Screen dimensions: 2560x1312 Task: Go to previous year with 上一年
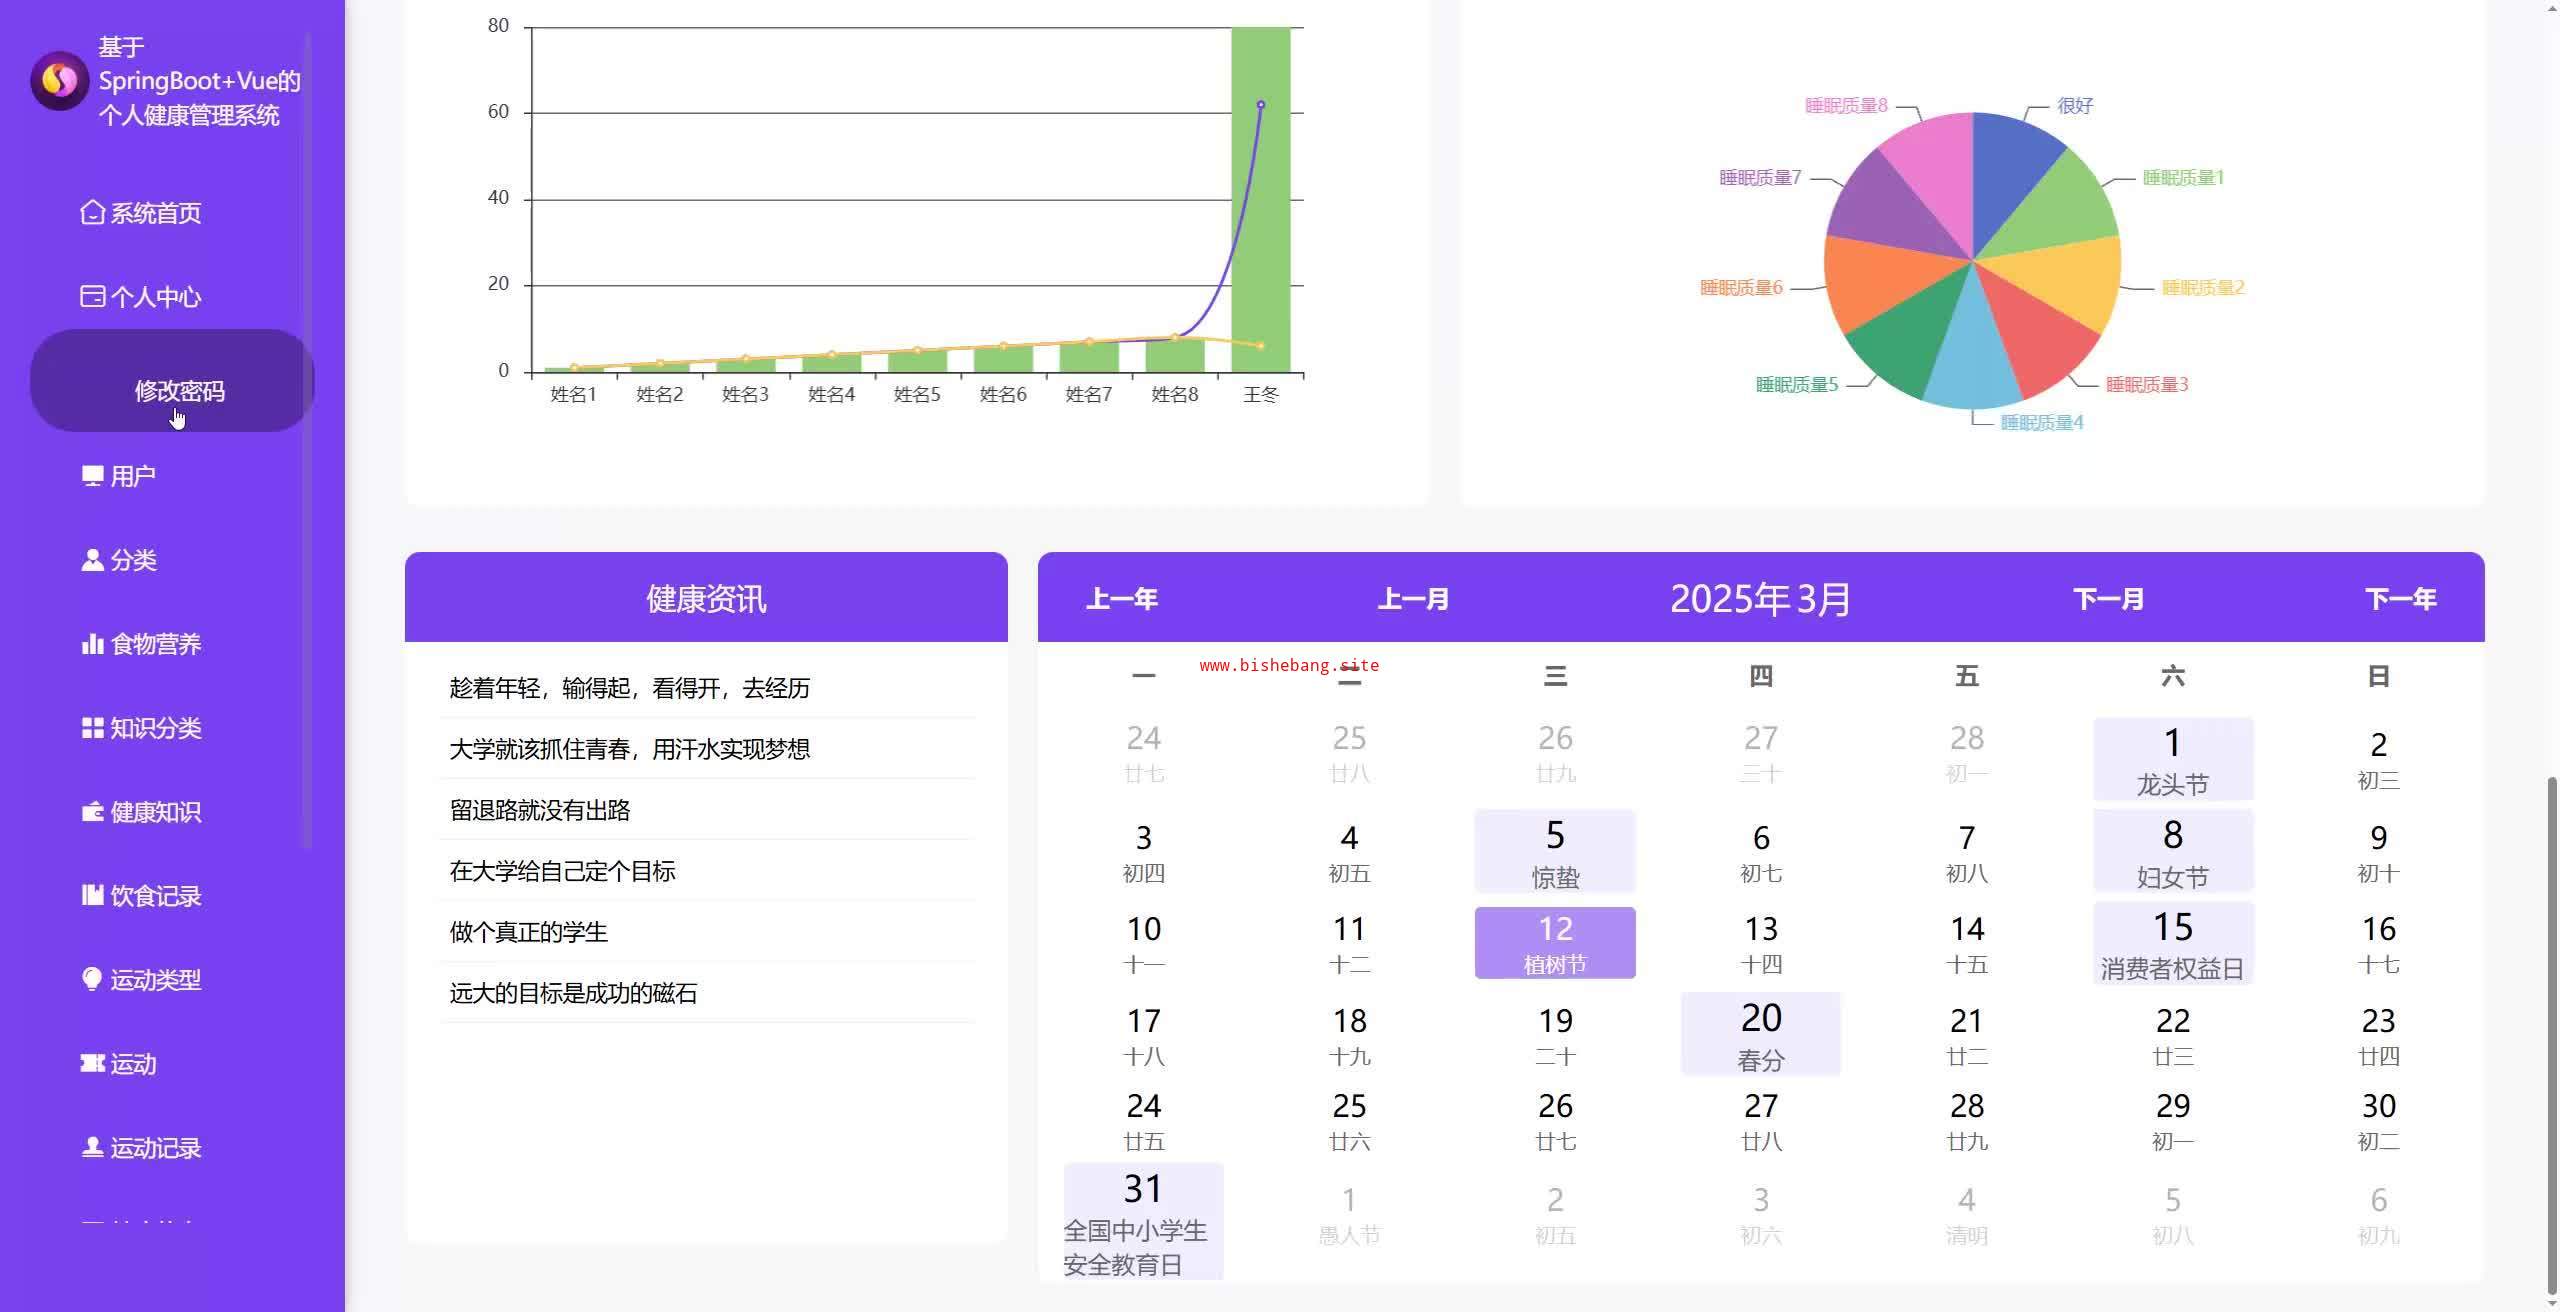[1121, 599]
